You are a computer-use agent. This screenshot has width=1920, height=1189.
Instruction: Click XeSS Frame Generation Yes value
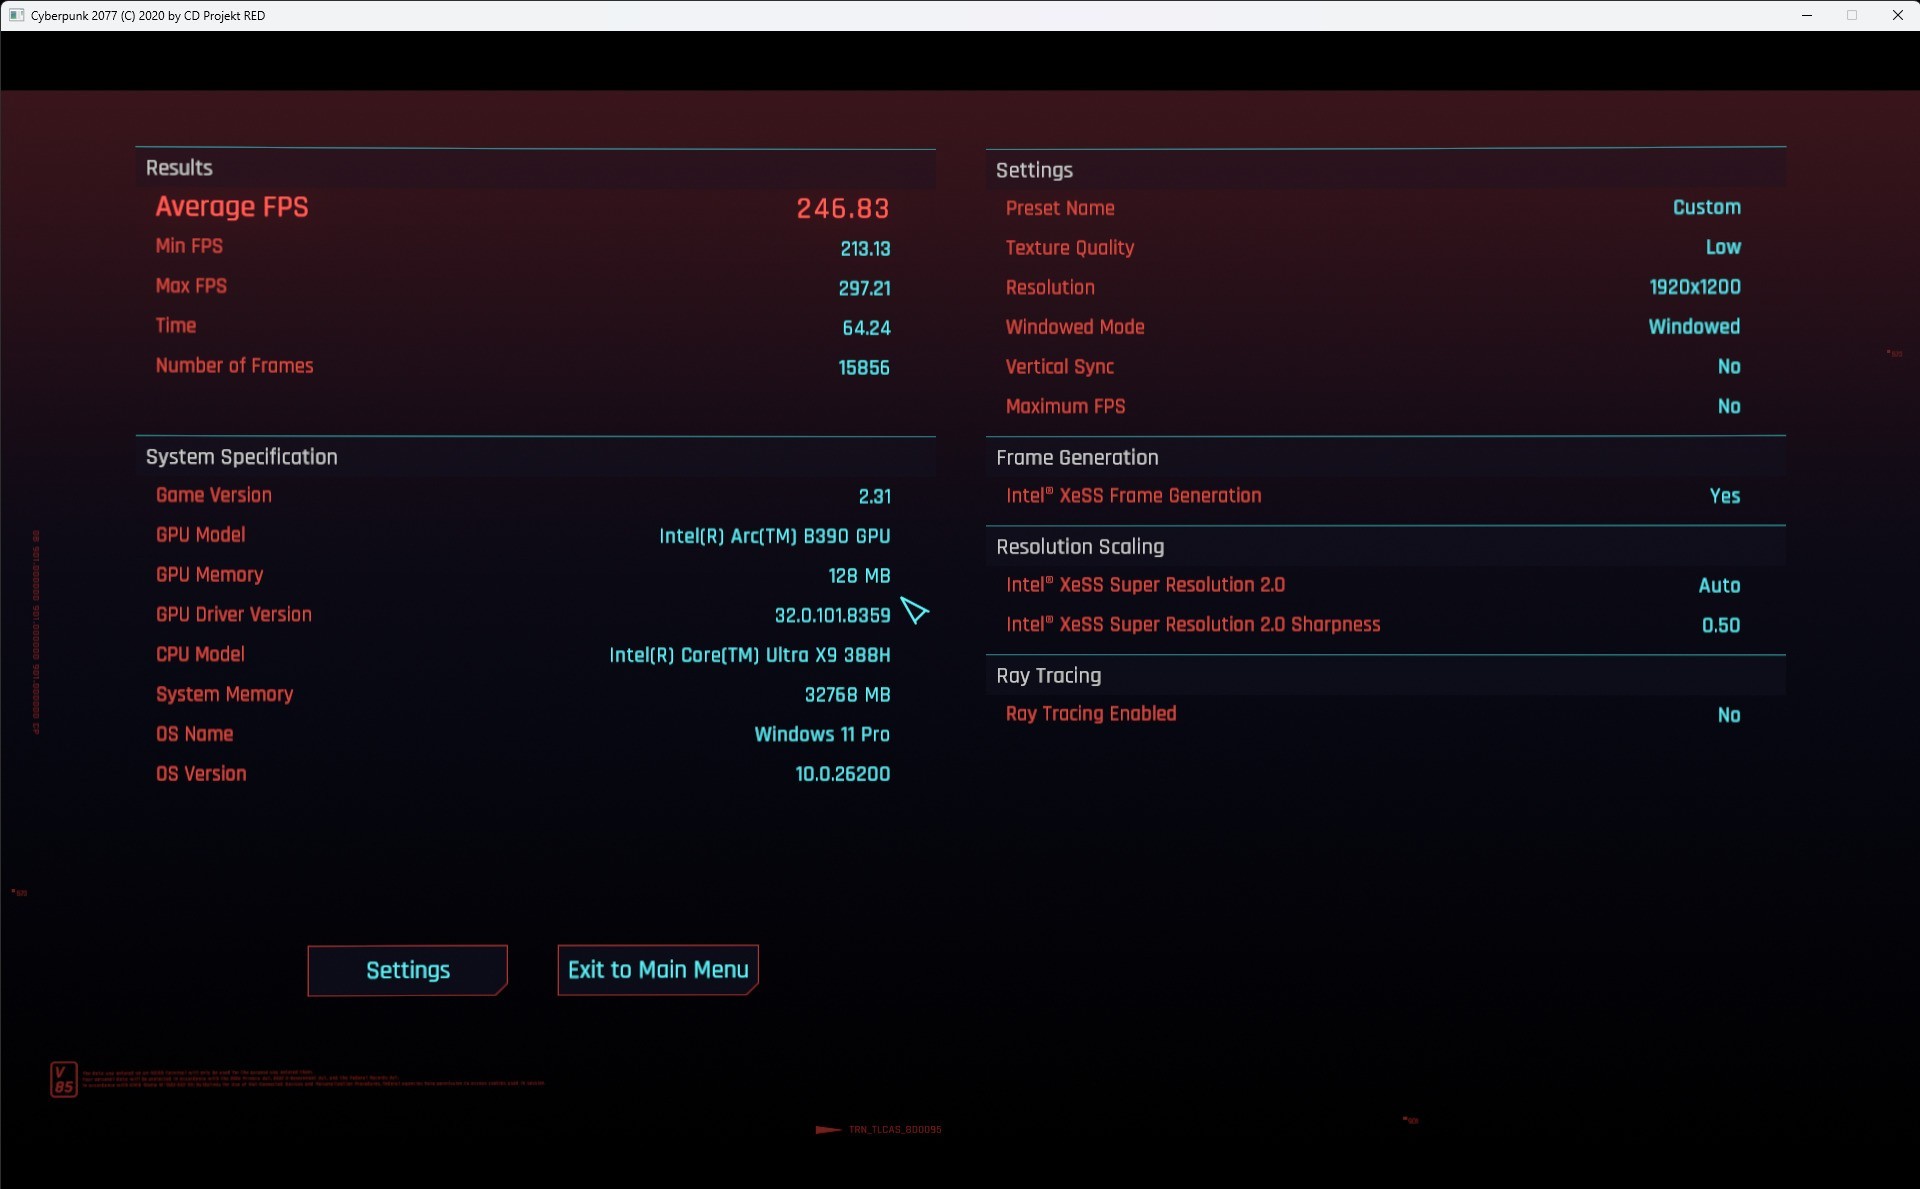pos(1724,496)
